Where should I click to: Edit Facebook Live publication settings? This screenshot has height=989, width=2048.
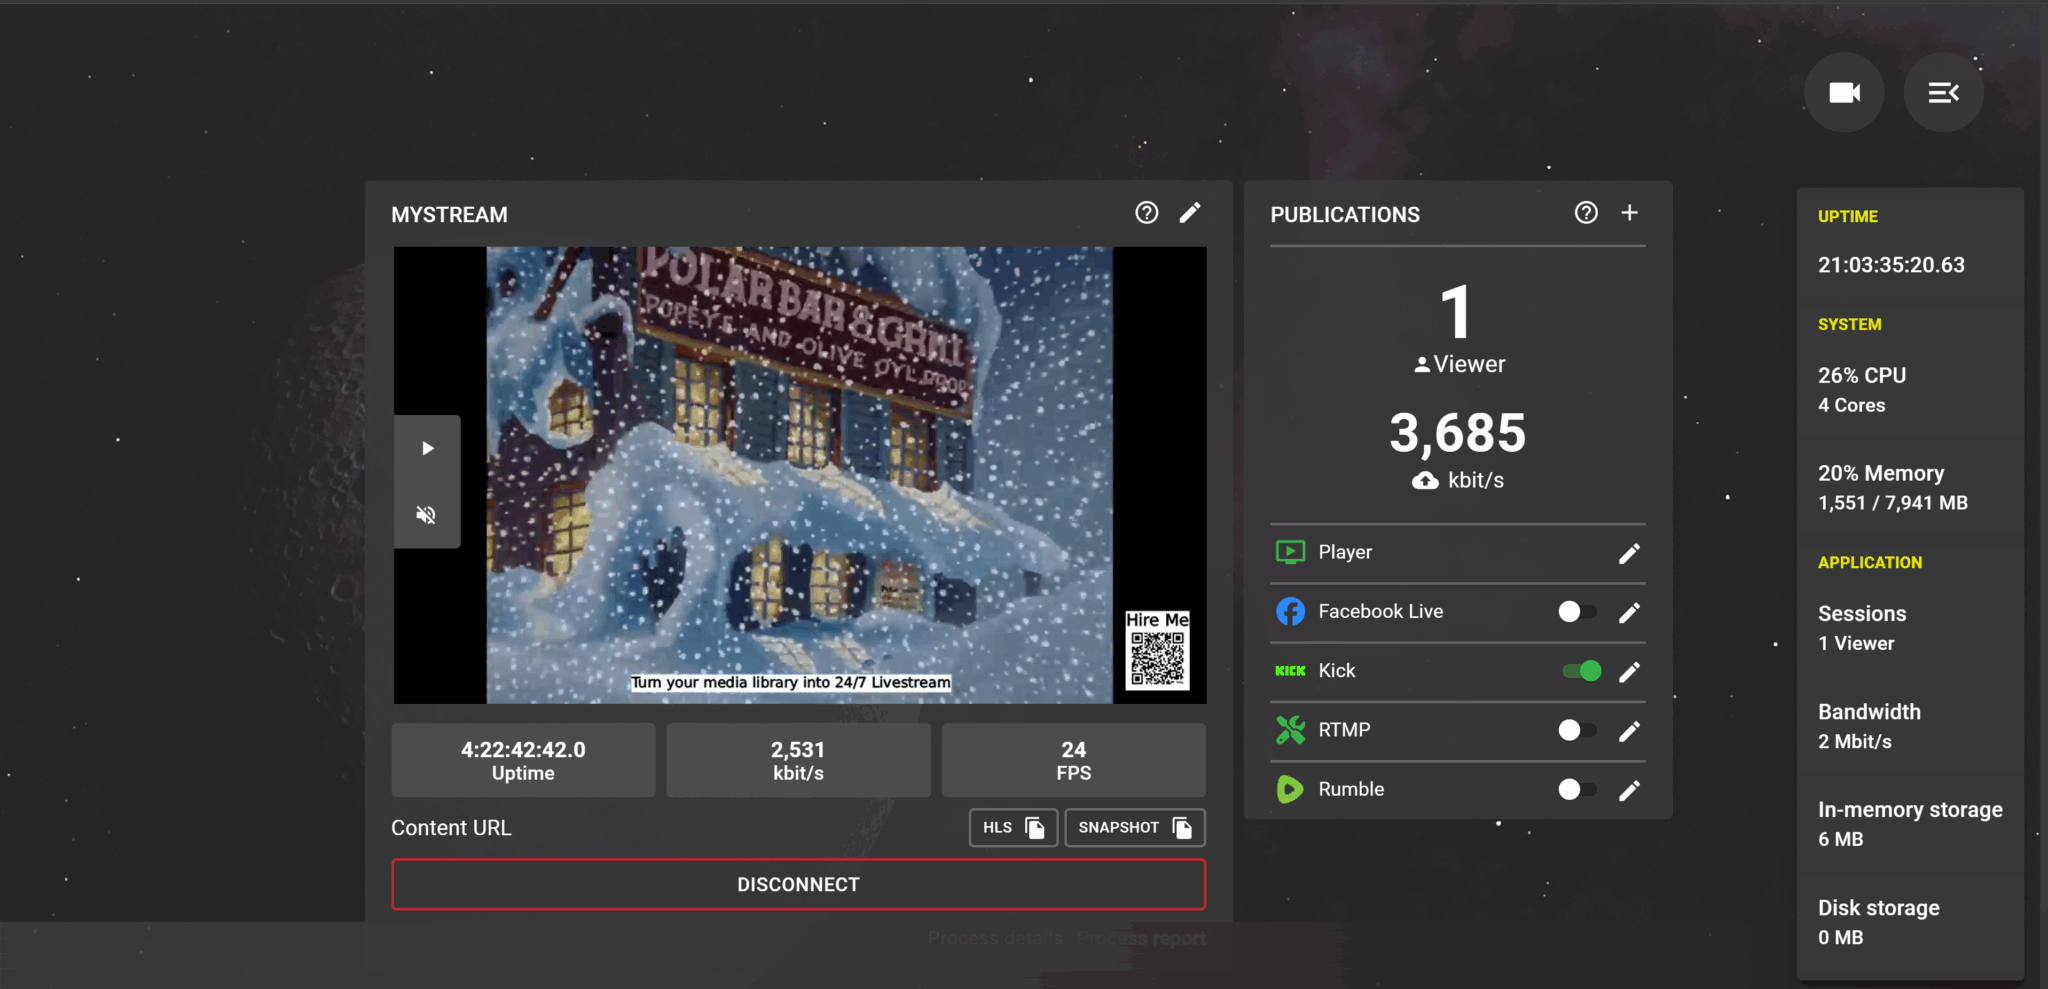pyautogui.click(x=1629, y=612)
